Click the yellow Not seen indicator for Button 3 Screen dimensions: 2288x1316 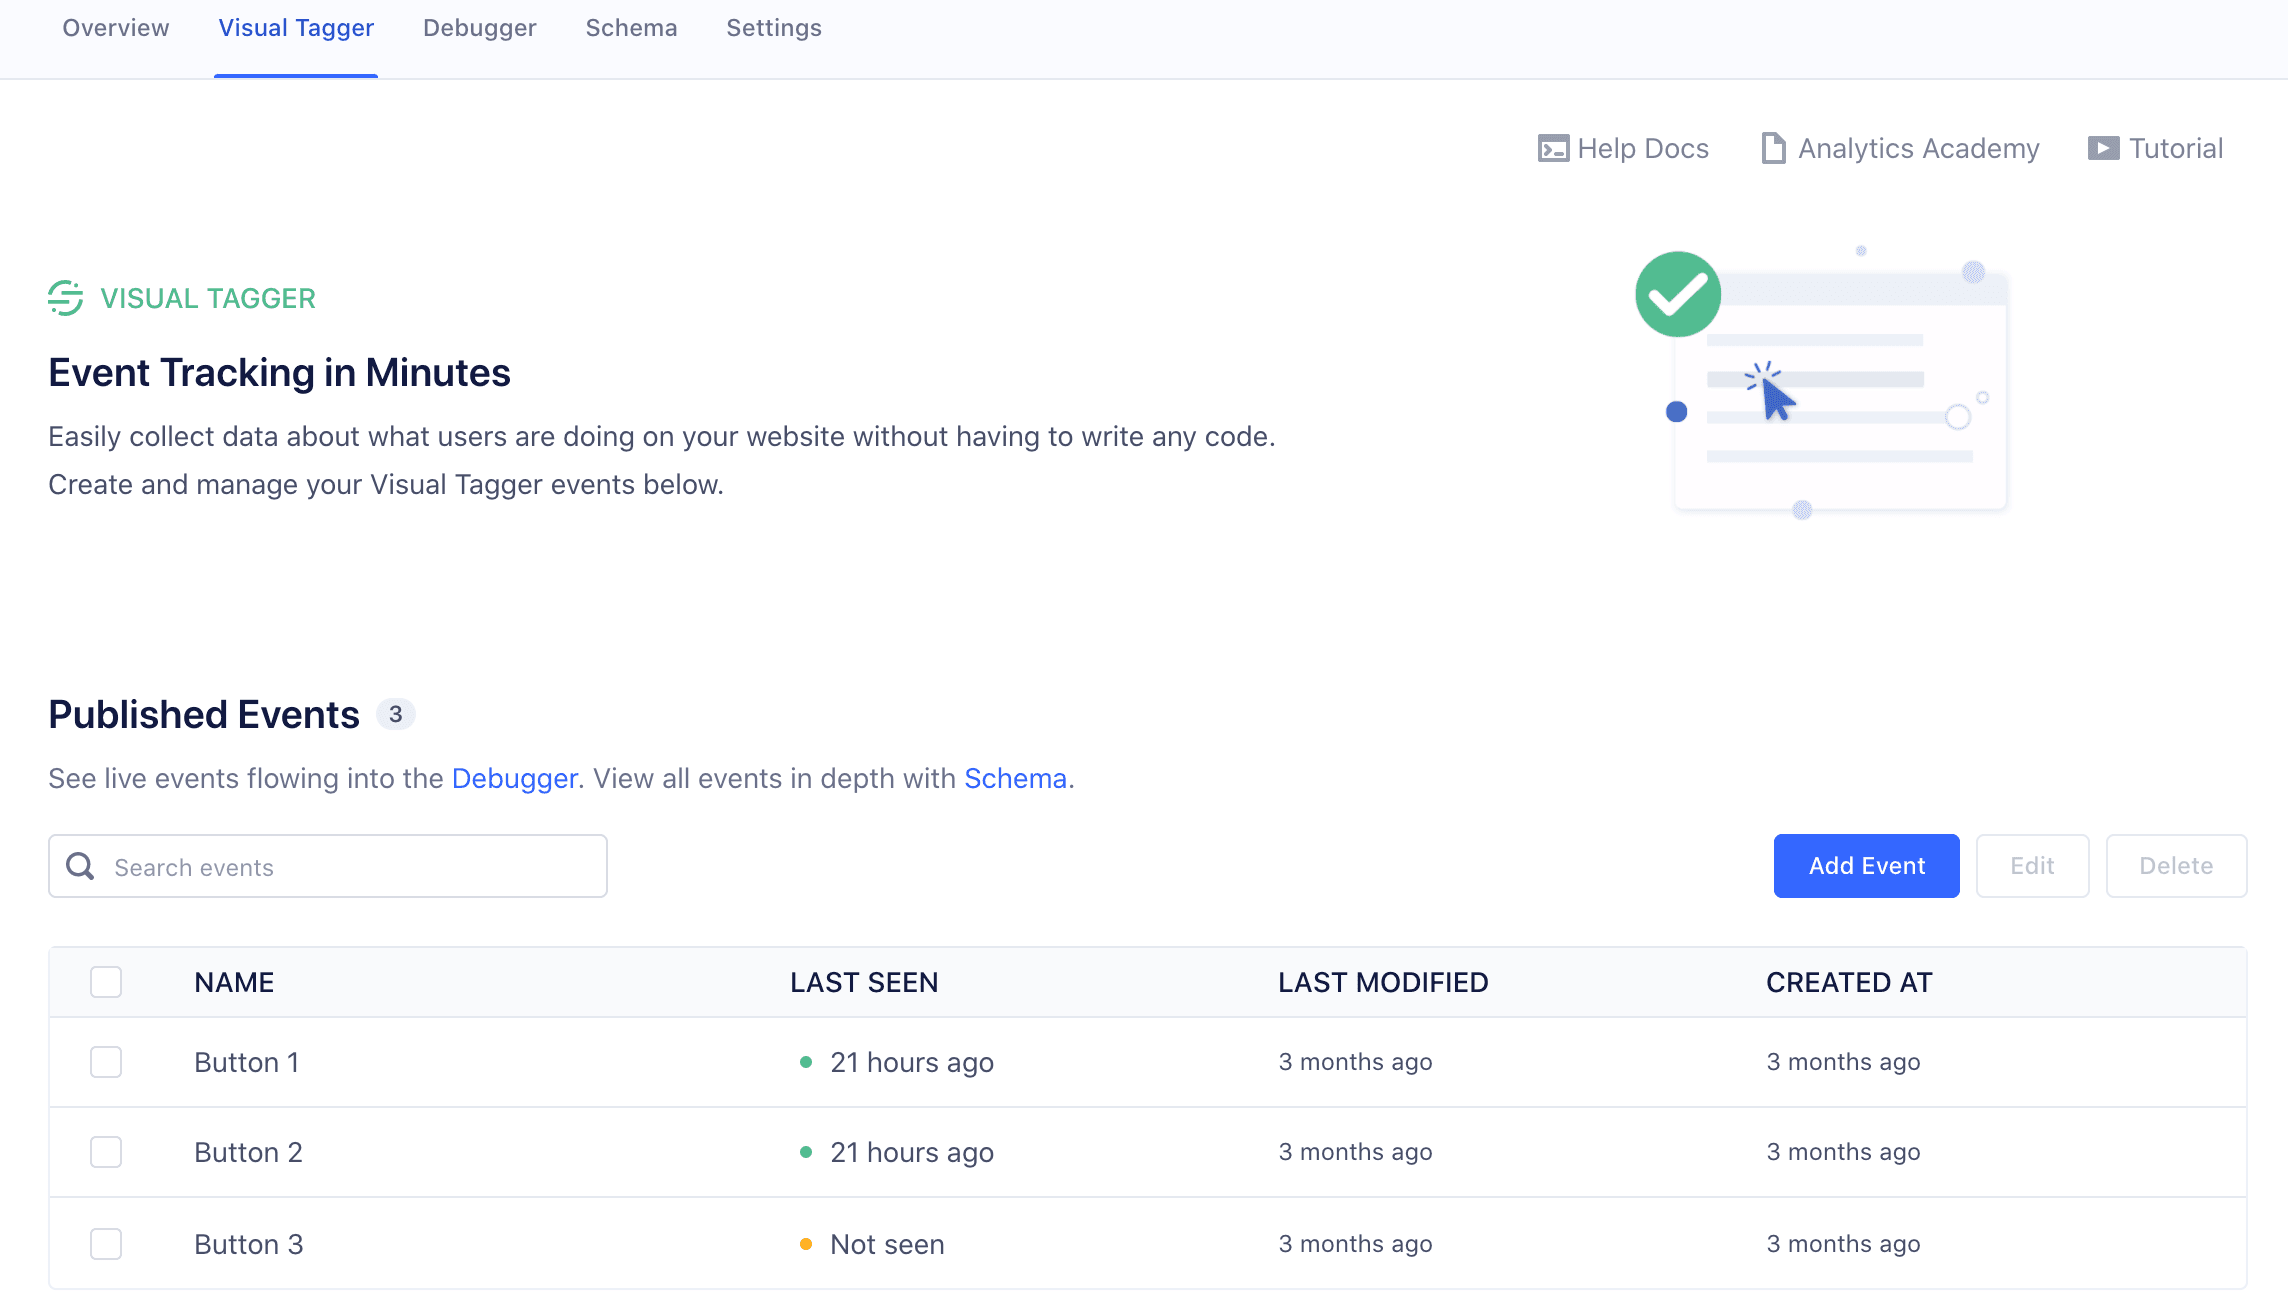(x=806, y=1244)
